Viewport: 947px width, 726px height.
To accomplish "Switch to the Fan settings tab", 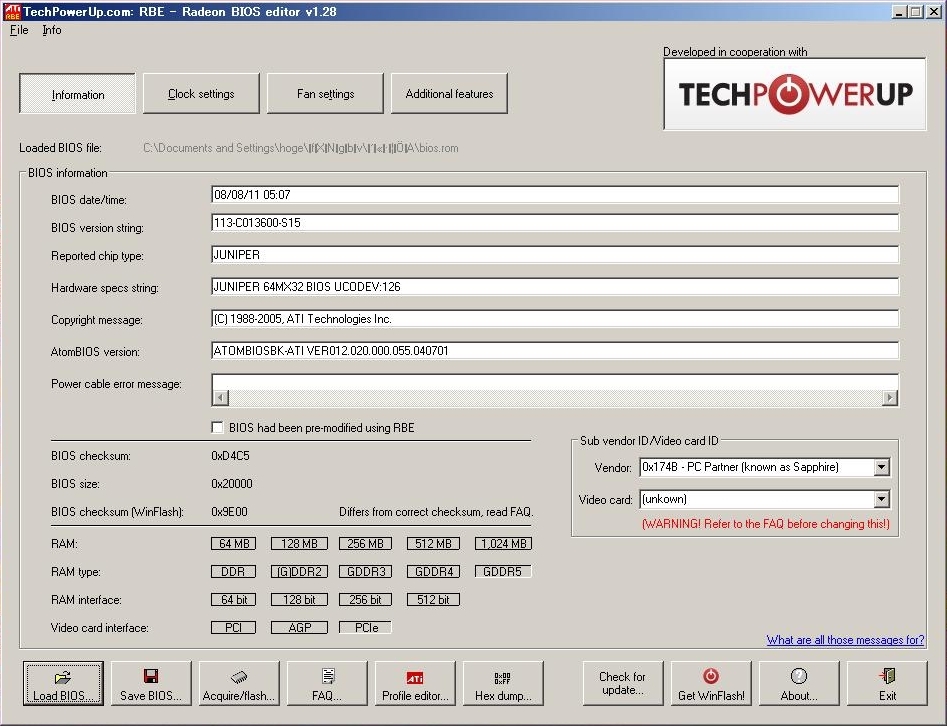I will click(x=326, y=94).
